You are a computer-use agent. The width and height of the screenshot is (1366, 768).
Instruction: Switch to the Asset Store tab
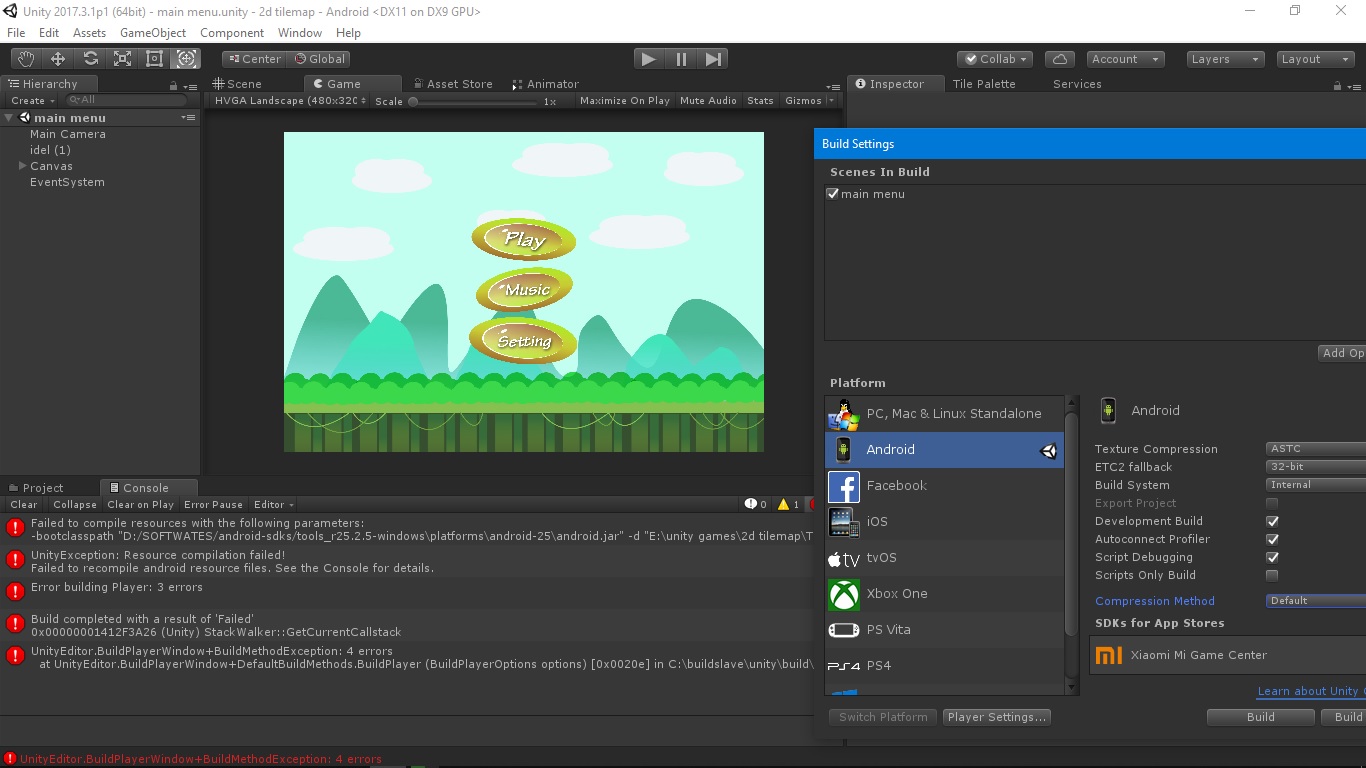452,84
